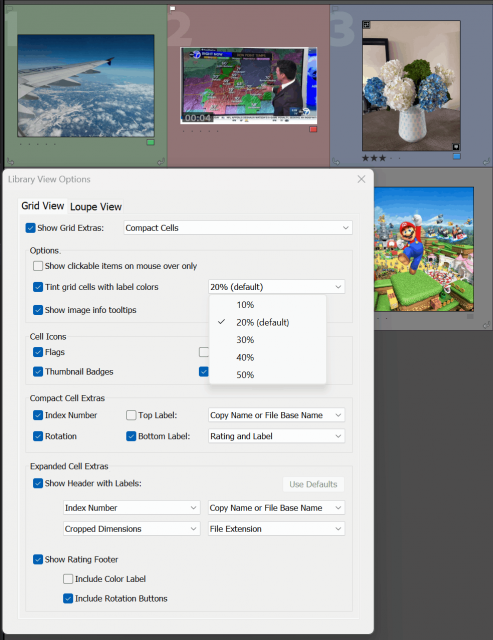Close the Library View Options dialog
The height and width of the screenshot is (640, 493).
click(x=361, y=179)
